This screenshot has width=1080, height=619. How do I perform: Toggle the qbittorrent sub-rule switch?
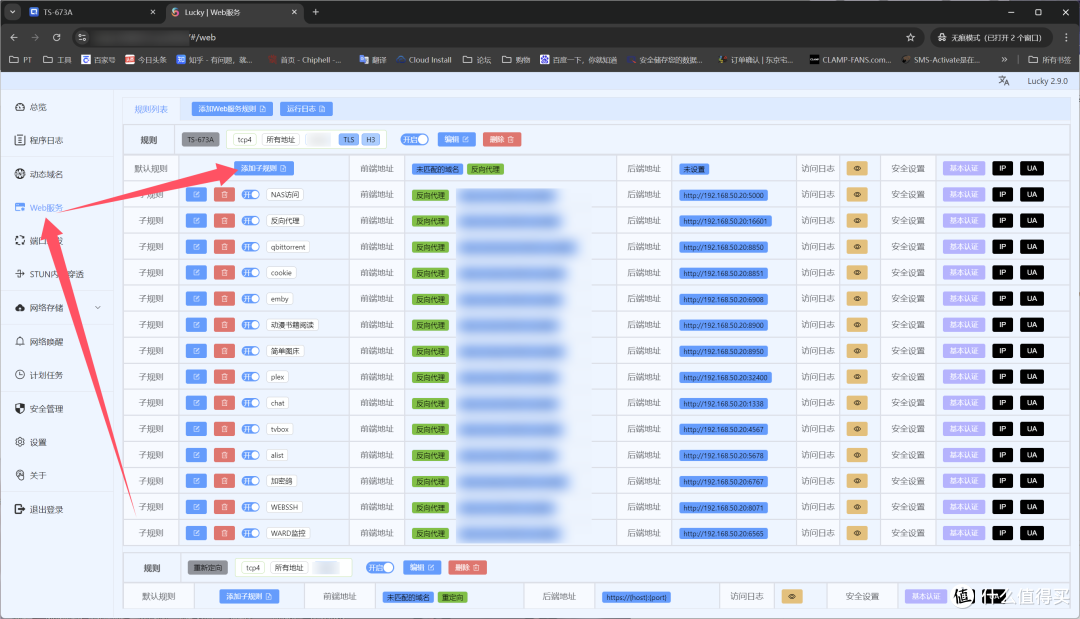pos(251,247)
